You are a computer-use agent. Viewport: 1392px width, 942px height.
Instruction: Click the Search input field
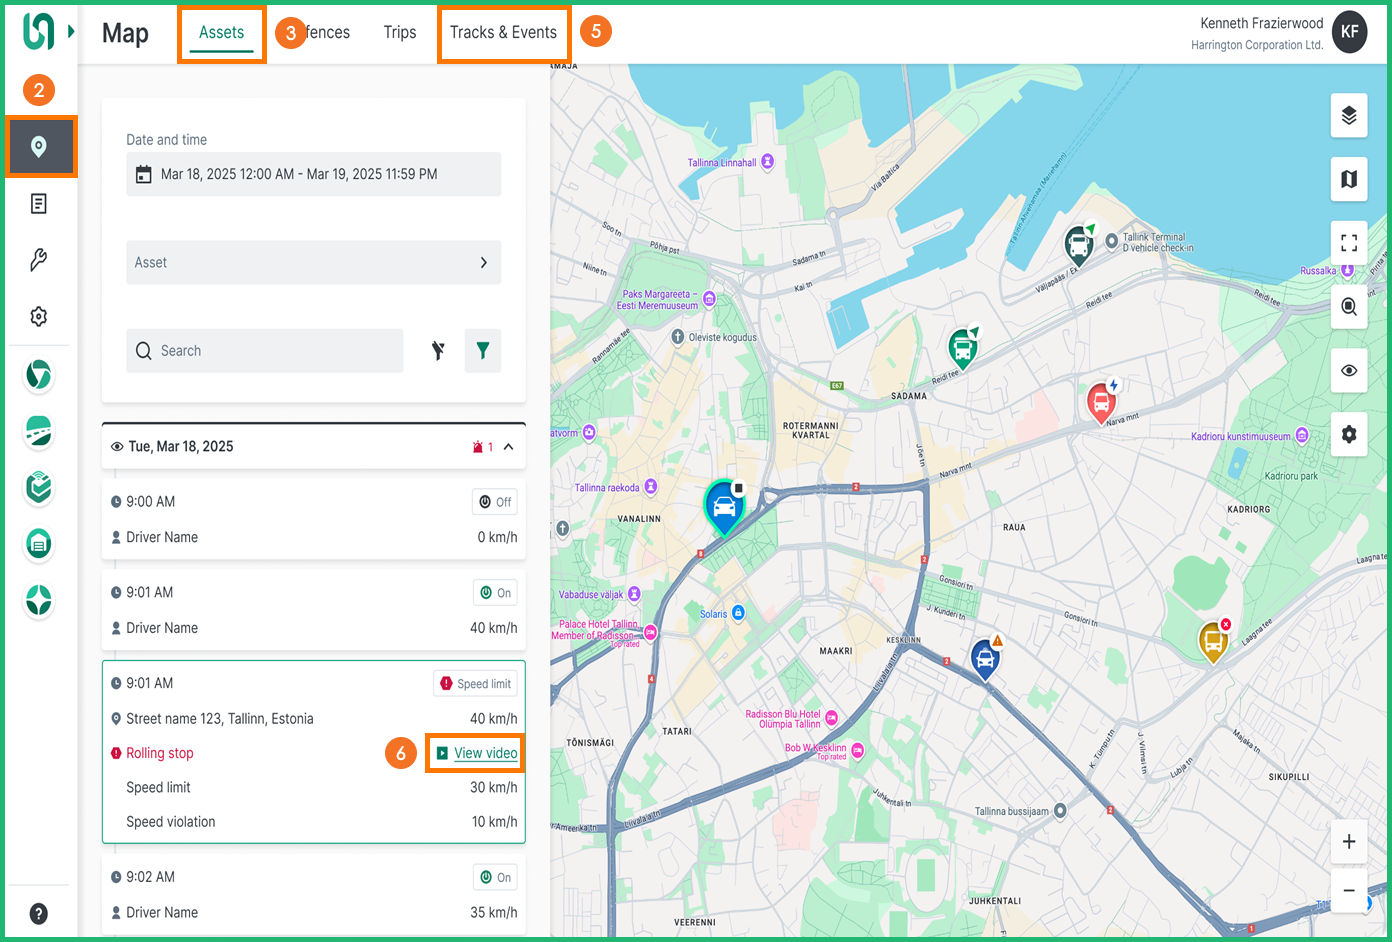point(265,351)
